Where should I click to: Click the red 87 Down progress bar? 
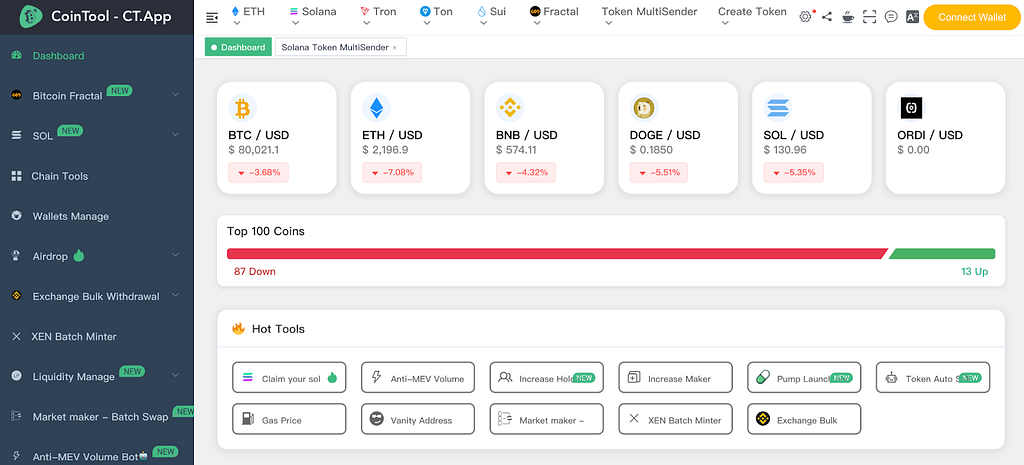[x=557, y=253]
